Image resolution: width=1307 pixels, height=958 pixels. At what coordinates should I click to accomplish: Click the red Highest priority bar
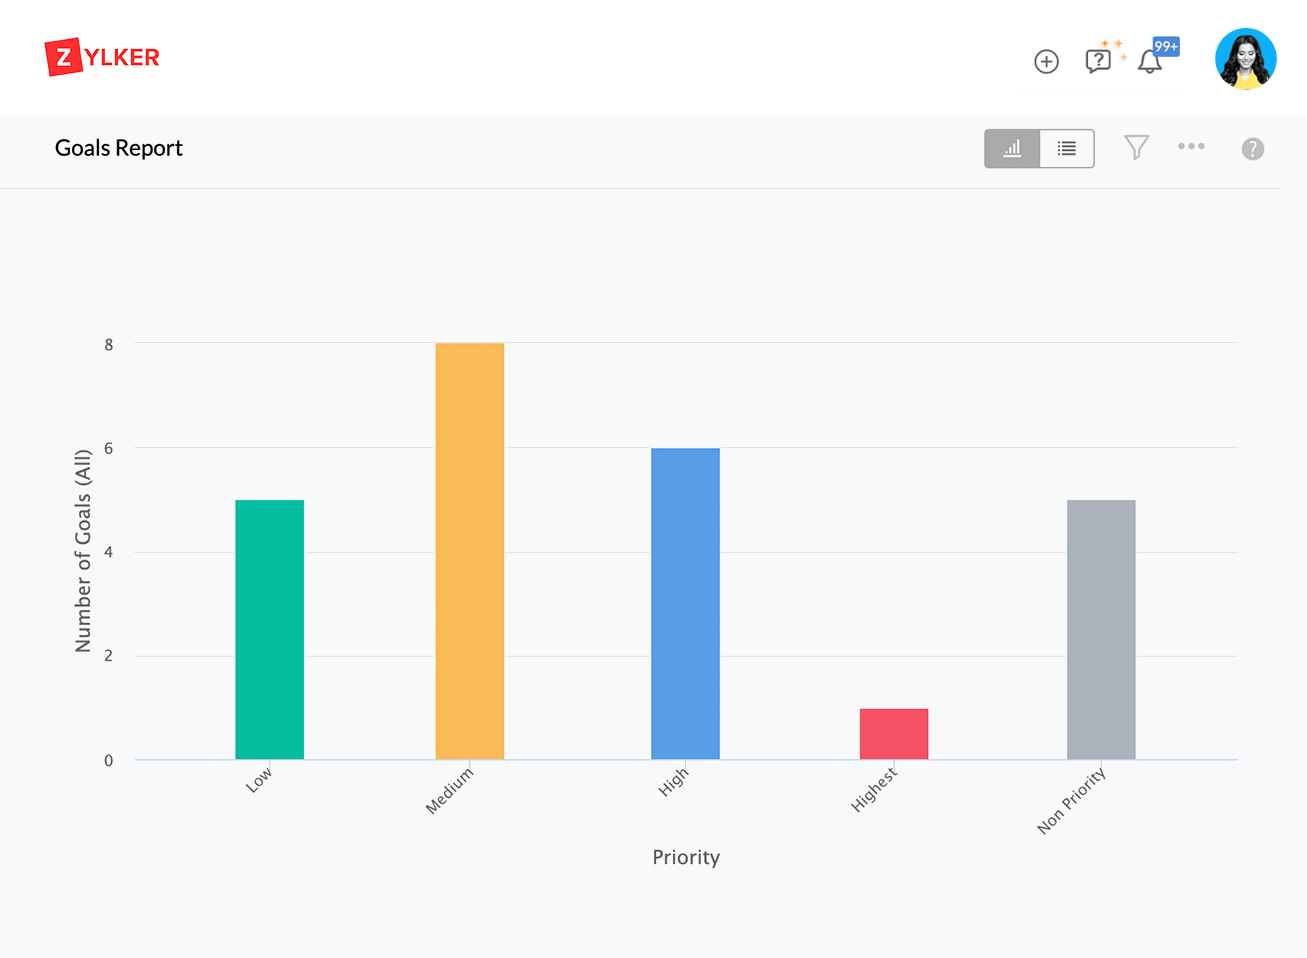tap(894, 734)
